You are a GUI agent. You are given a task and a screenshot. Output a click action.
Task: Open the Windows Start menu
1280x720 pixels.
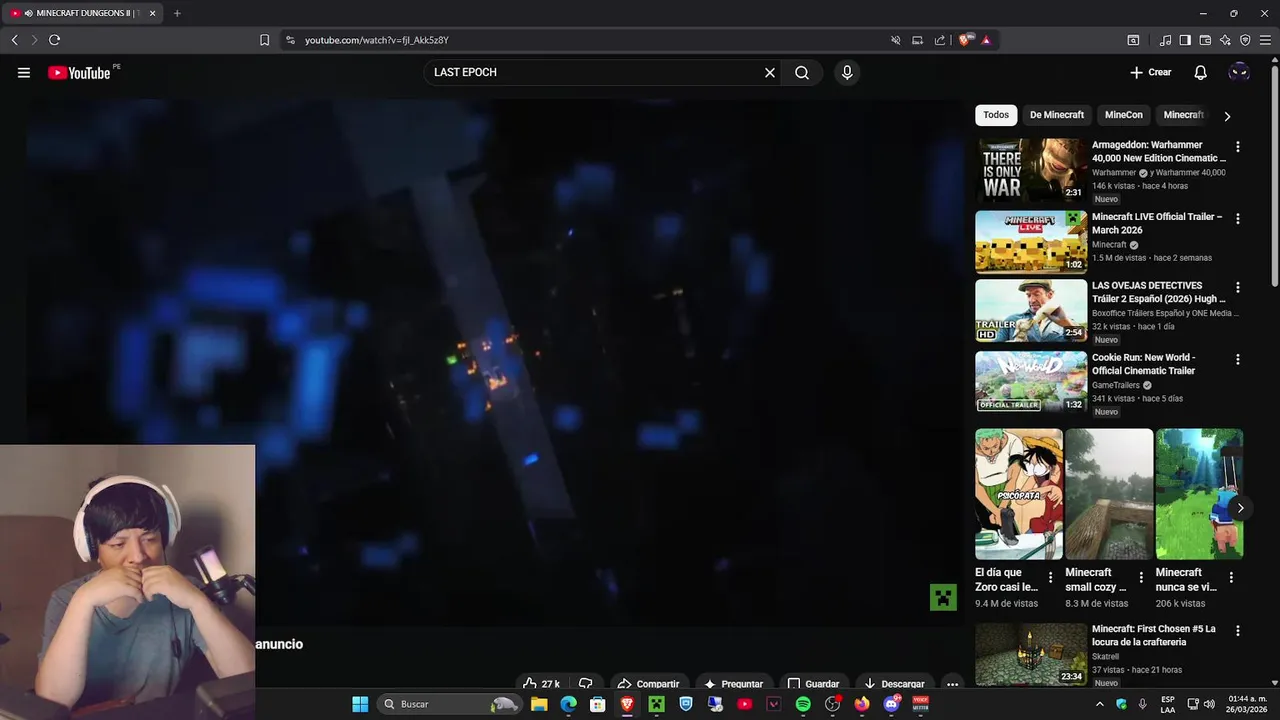360,704
